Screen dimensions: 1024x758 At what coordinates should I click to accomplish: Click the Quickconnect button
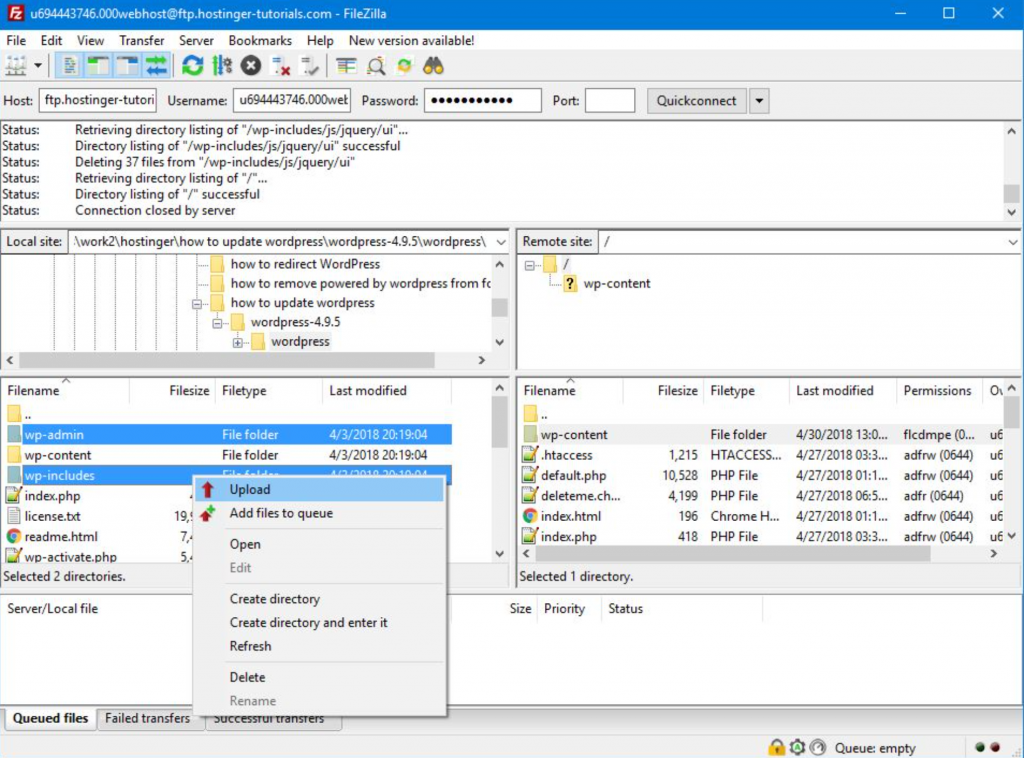pyautogui.click(x=696, y=101)
